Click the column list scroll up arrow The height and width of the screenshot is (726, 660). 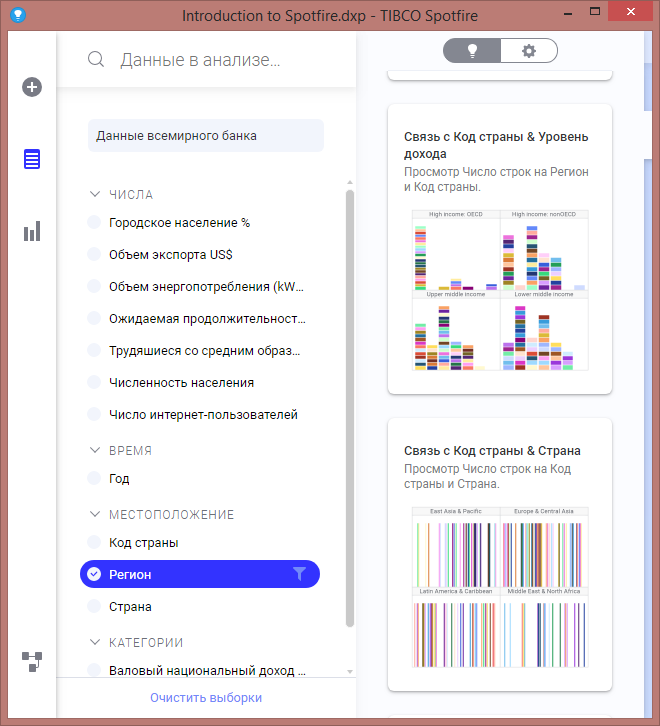click(x=350, y=182)
